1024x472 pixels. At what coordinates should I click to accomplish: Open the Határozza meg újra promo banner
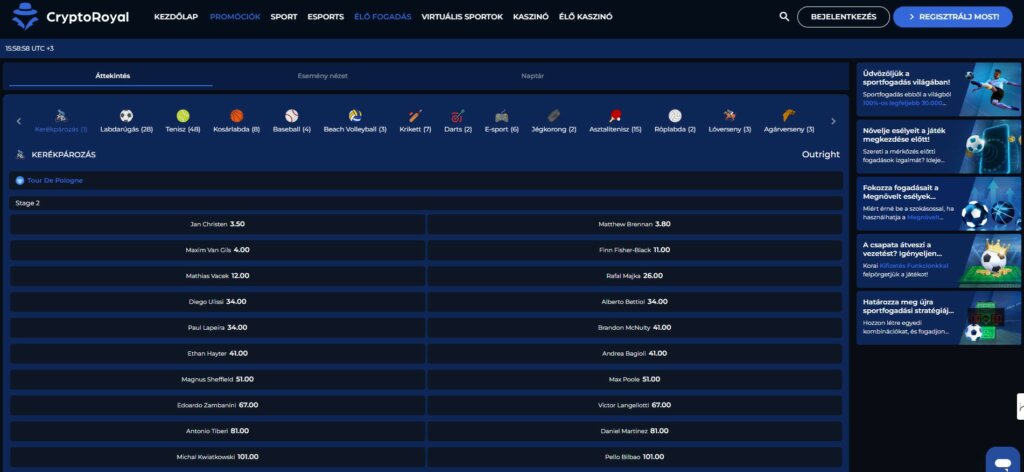(938, 318)
